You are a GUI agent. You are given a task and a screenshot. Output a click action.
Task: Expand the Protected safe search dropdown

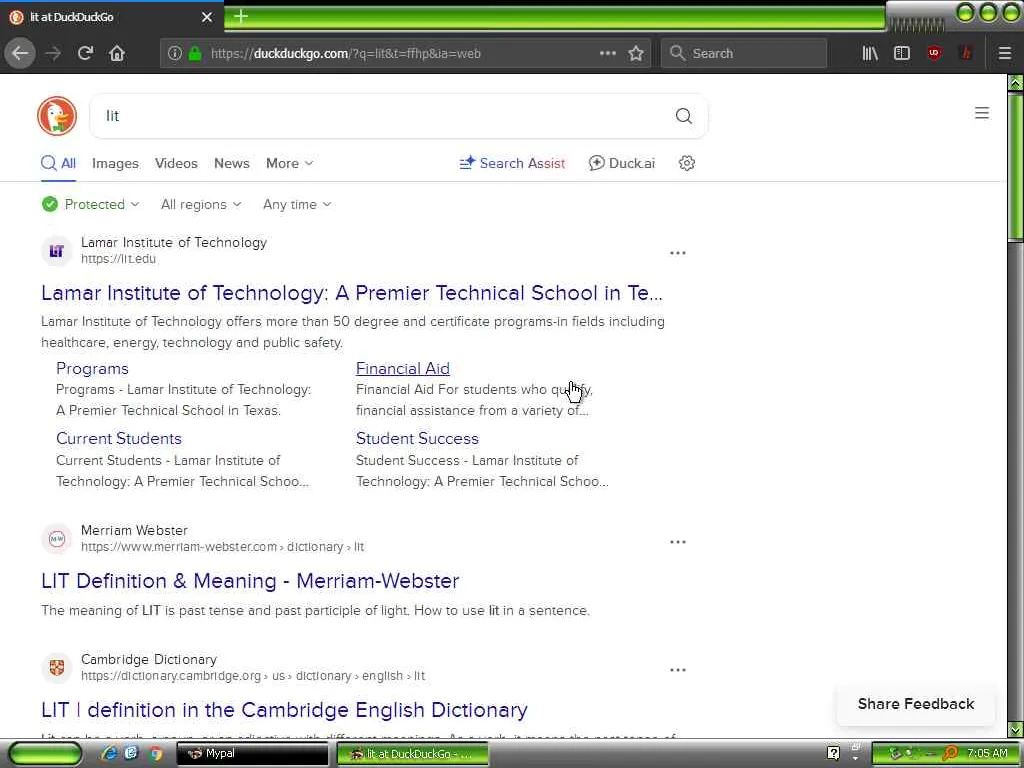pos(91,204)
